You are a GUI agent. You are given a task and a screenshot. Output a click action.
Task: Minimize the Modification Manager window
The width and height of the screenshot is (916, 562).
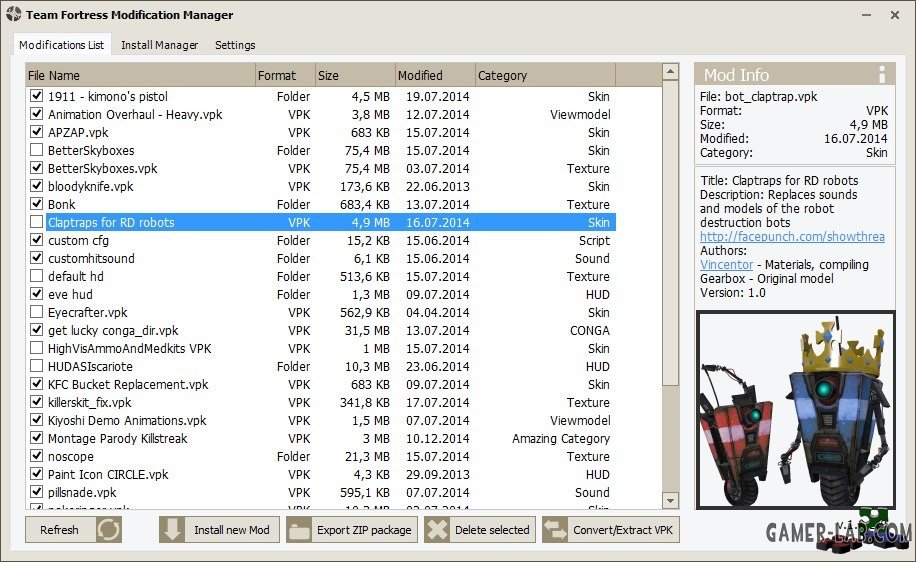tap(866, 15)
